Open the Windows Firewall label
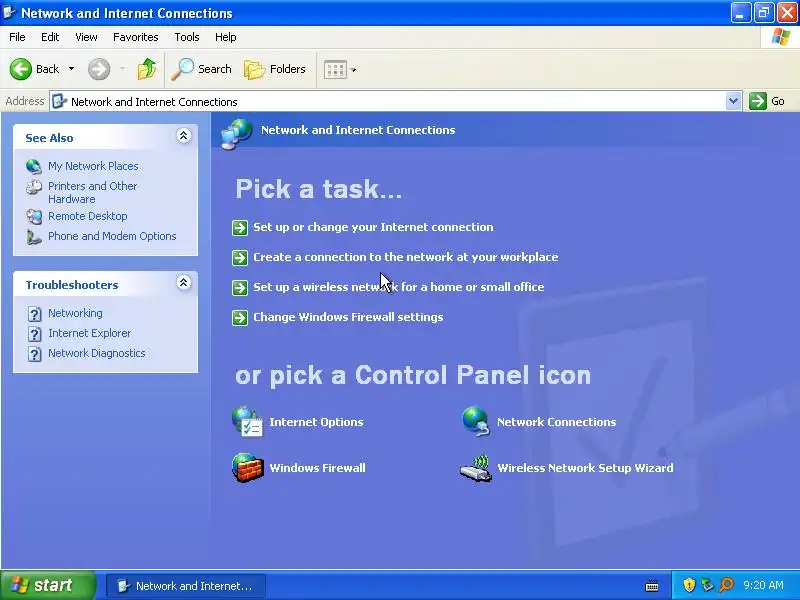The image size is (800, 600). 317,468
